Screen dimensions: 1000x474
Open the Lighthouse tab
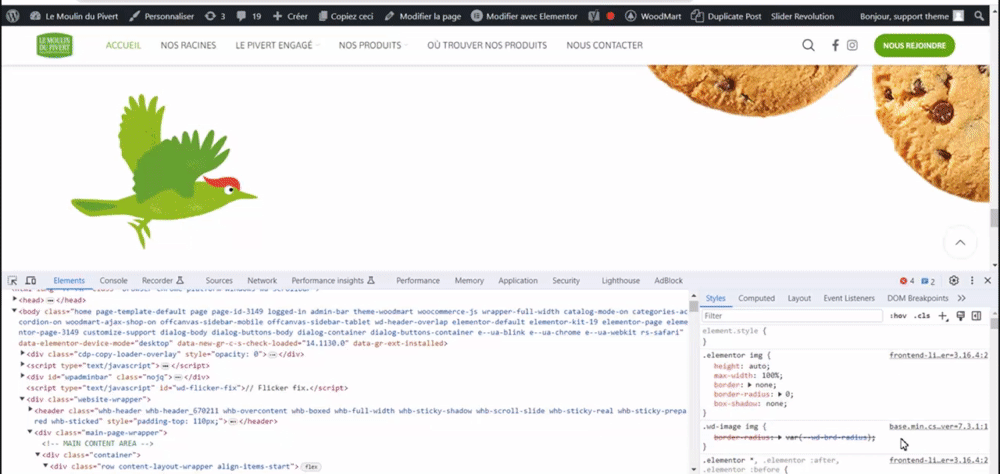[621, 281]
